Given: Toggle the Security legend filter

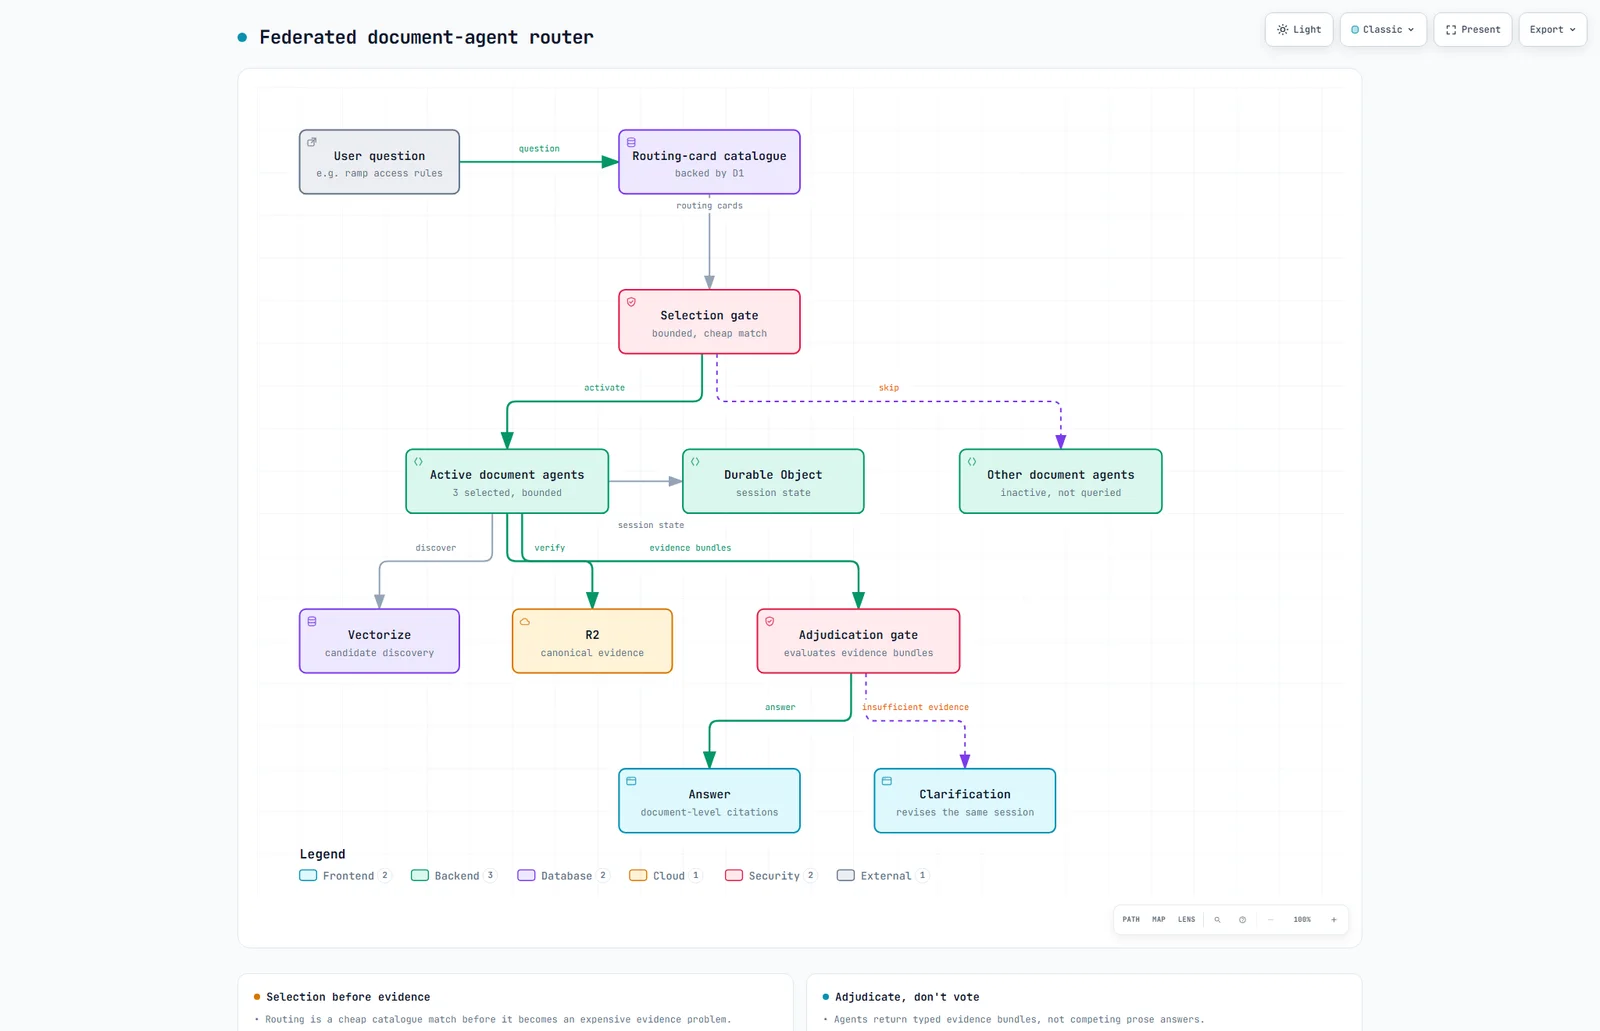Looking at the screenshot, I should tap(771, 876).
